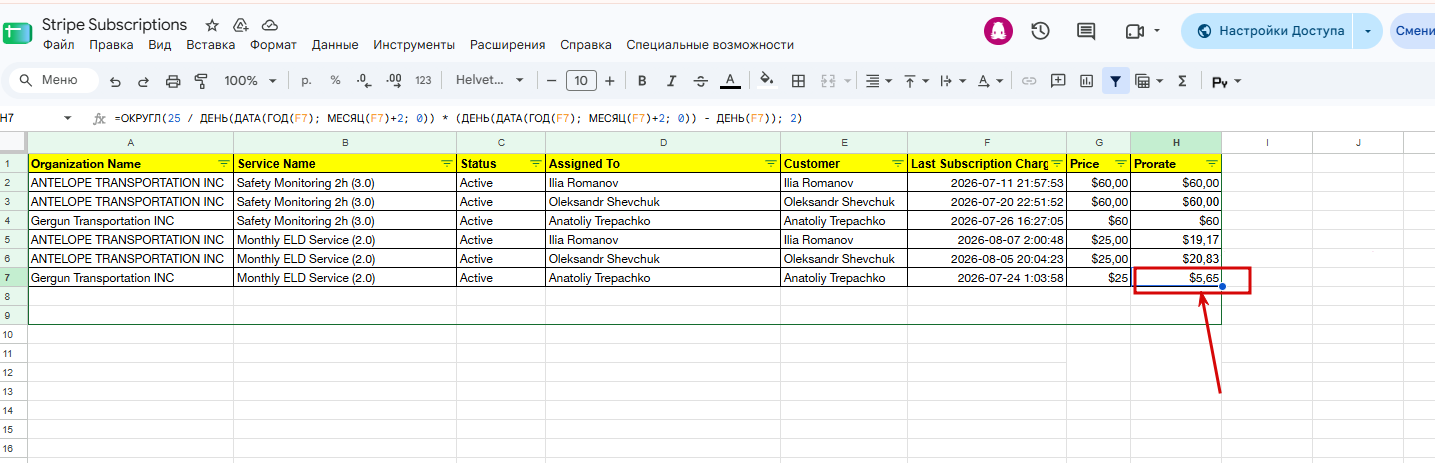Redo the last undone action

click(144, 81)
